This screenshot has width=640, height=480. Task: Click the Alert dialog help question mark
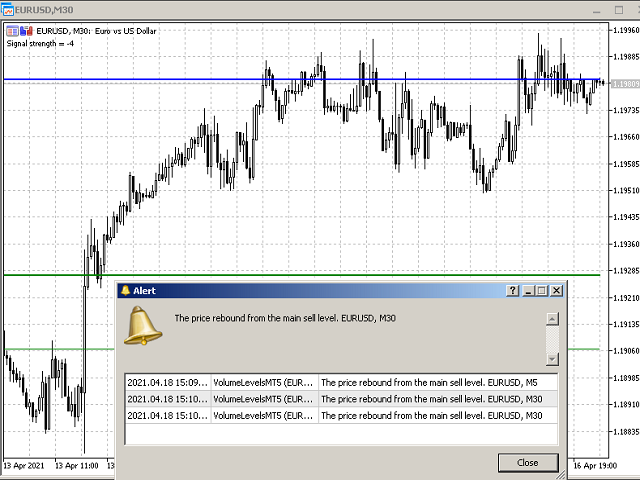click(x=513, y=290)
